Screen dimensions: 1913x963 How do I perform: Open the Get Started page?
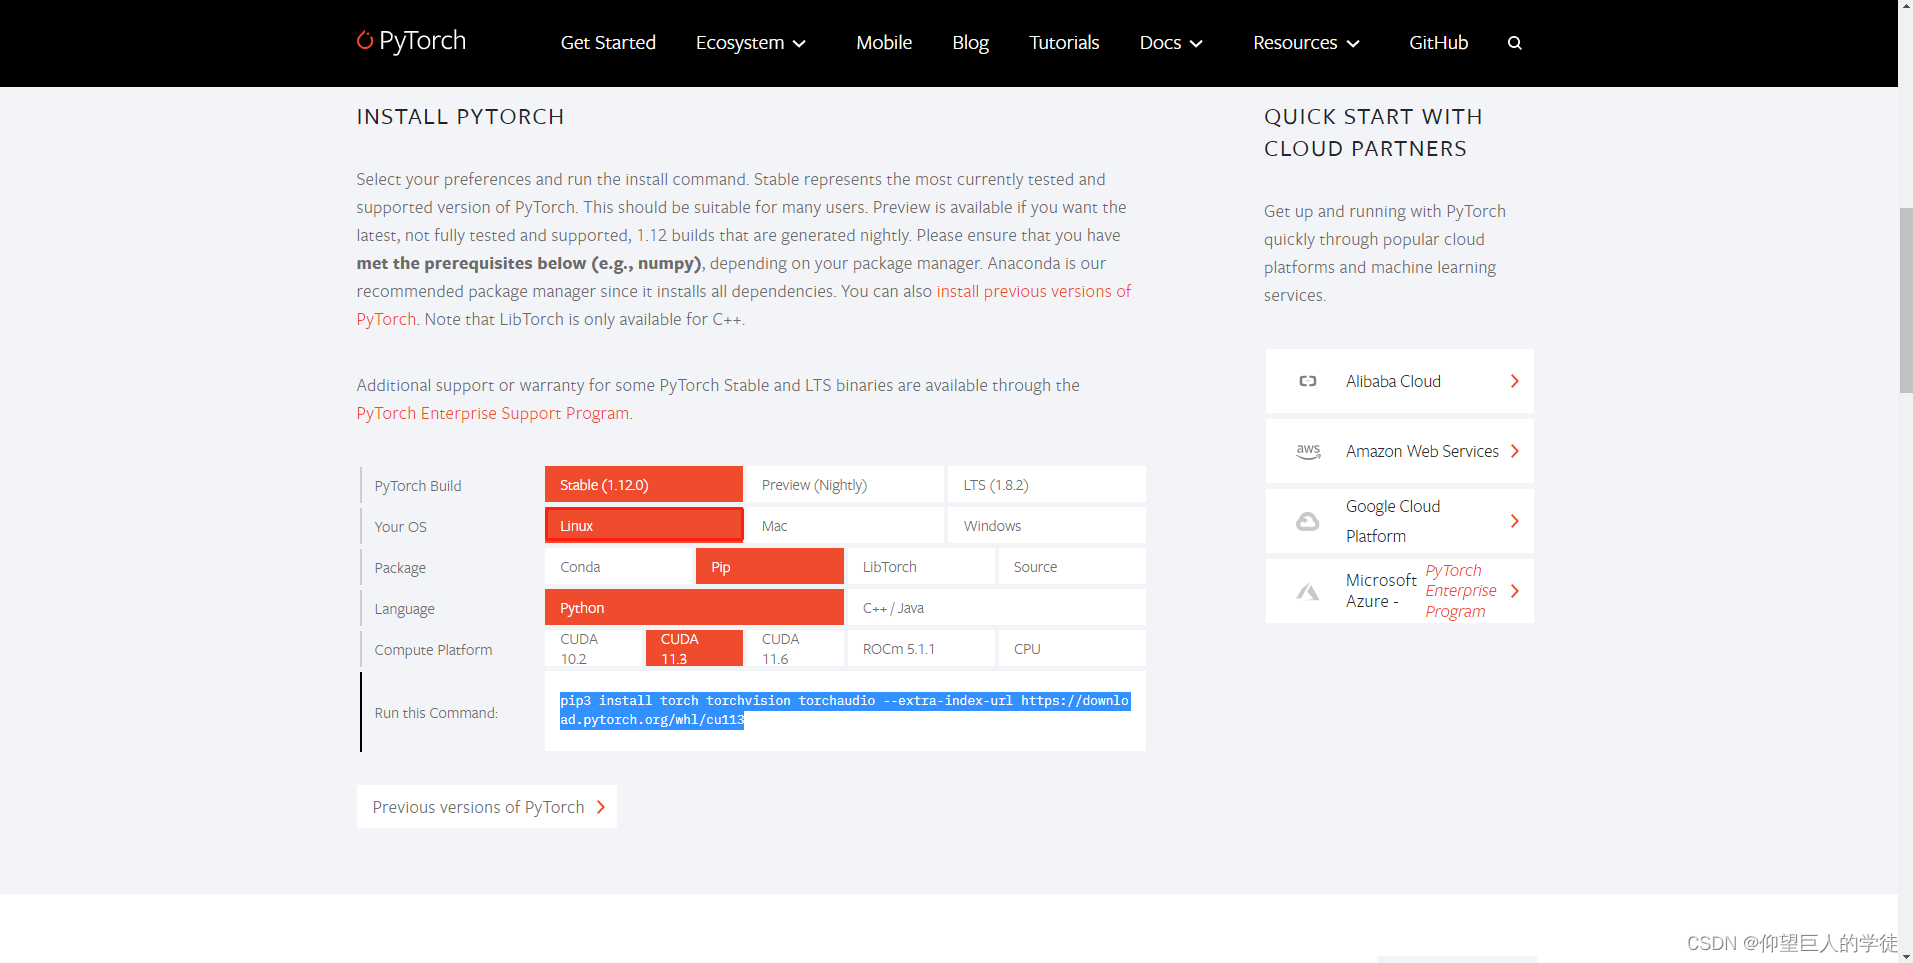coord(608,43)
